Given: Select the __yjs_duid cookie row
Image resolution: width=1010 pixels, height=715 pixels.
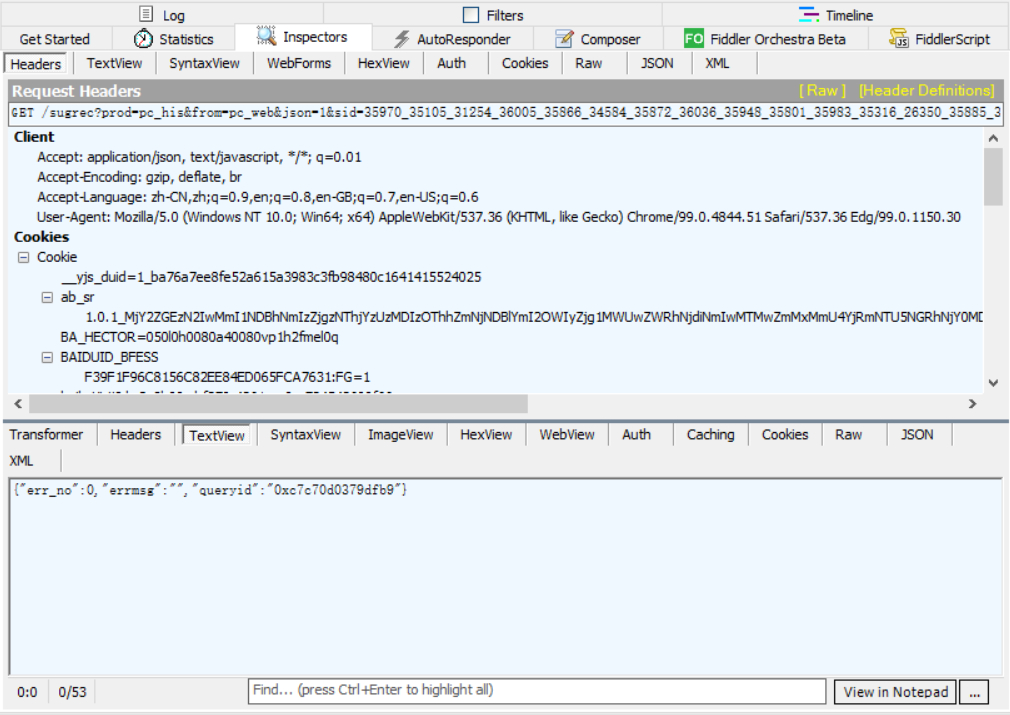Looking at the screenshot, I should pyautogui.click(x=271, y=277).
